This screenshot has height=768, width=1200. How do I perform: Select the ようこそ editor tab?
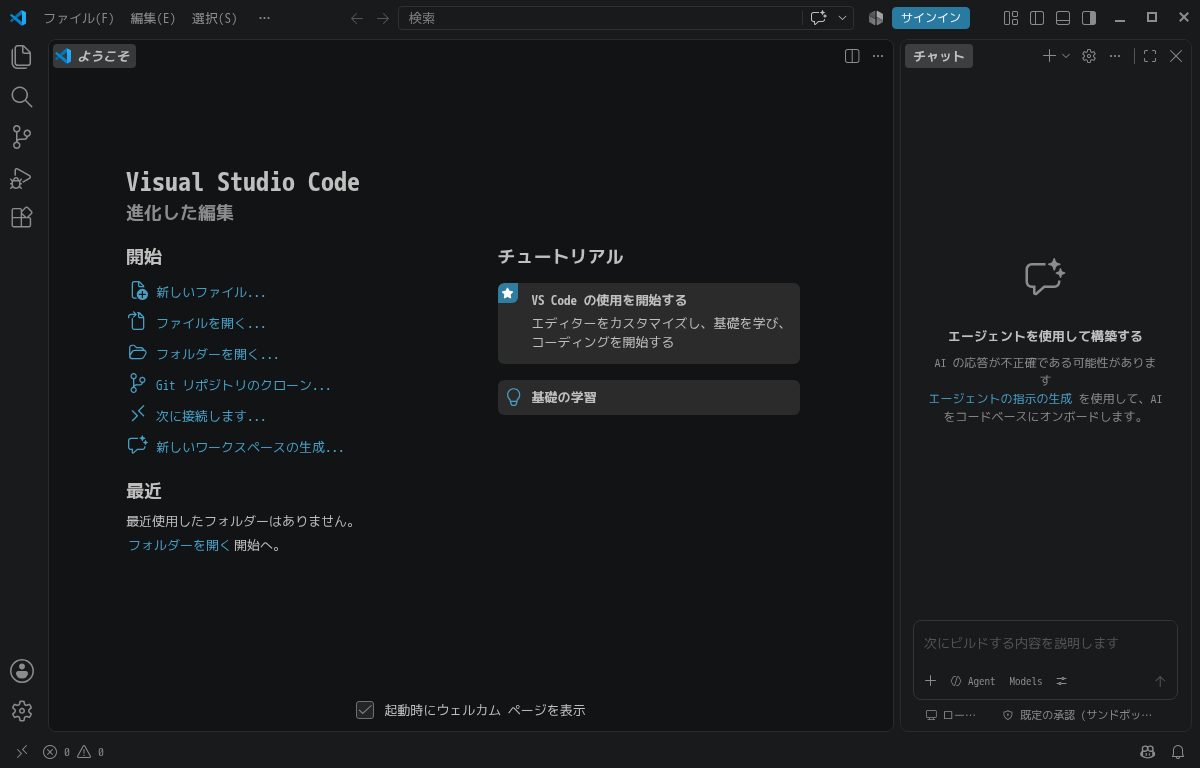[94, 56]
